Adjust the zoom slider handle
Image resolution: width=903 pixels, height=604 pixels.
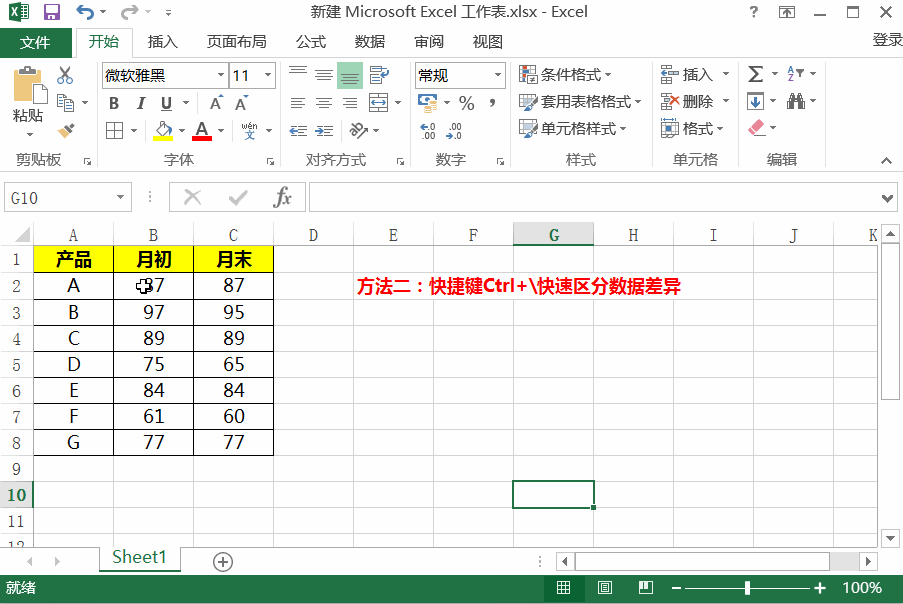click(x=747, y=588)
